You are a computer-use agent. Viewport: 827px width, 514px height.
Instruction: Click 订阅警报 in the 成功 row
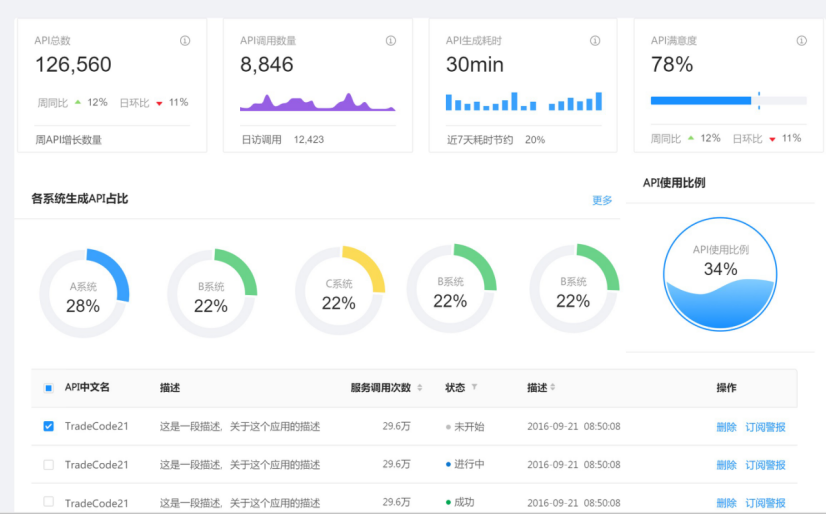765,503
